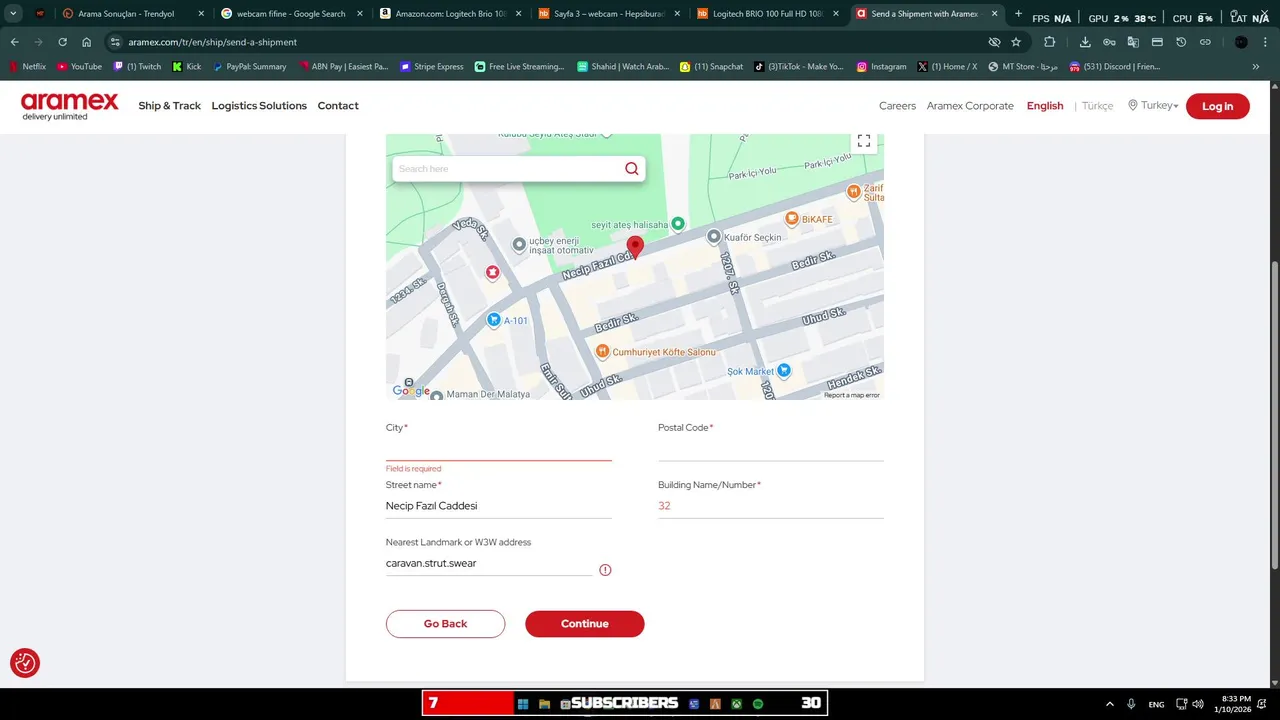
Task: Open Windows Start button
Action: point(522,704)
